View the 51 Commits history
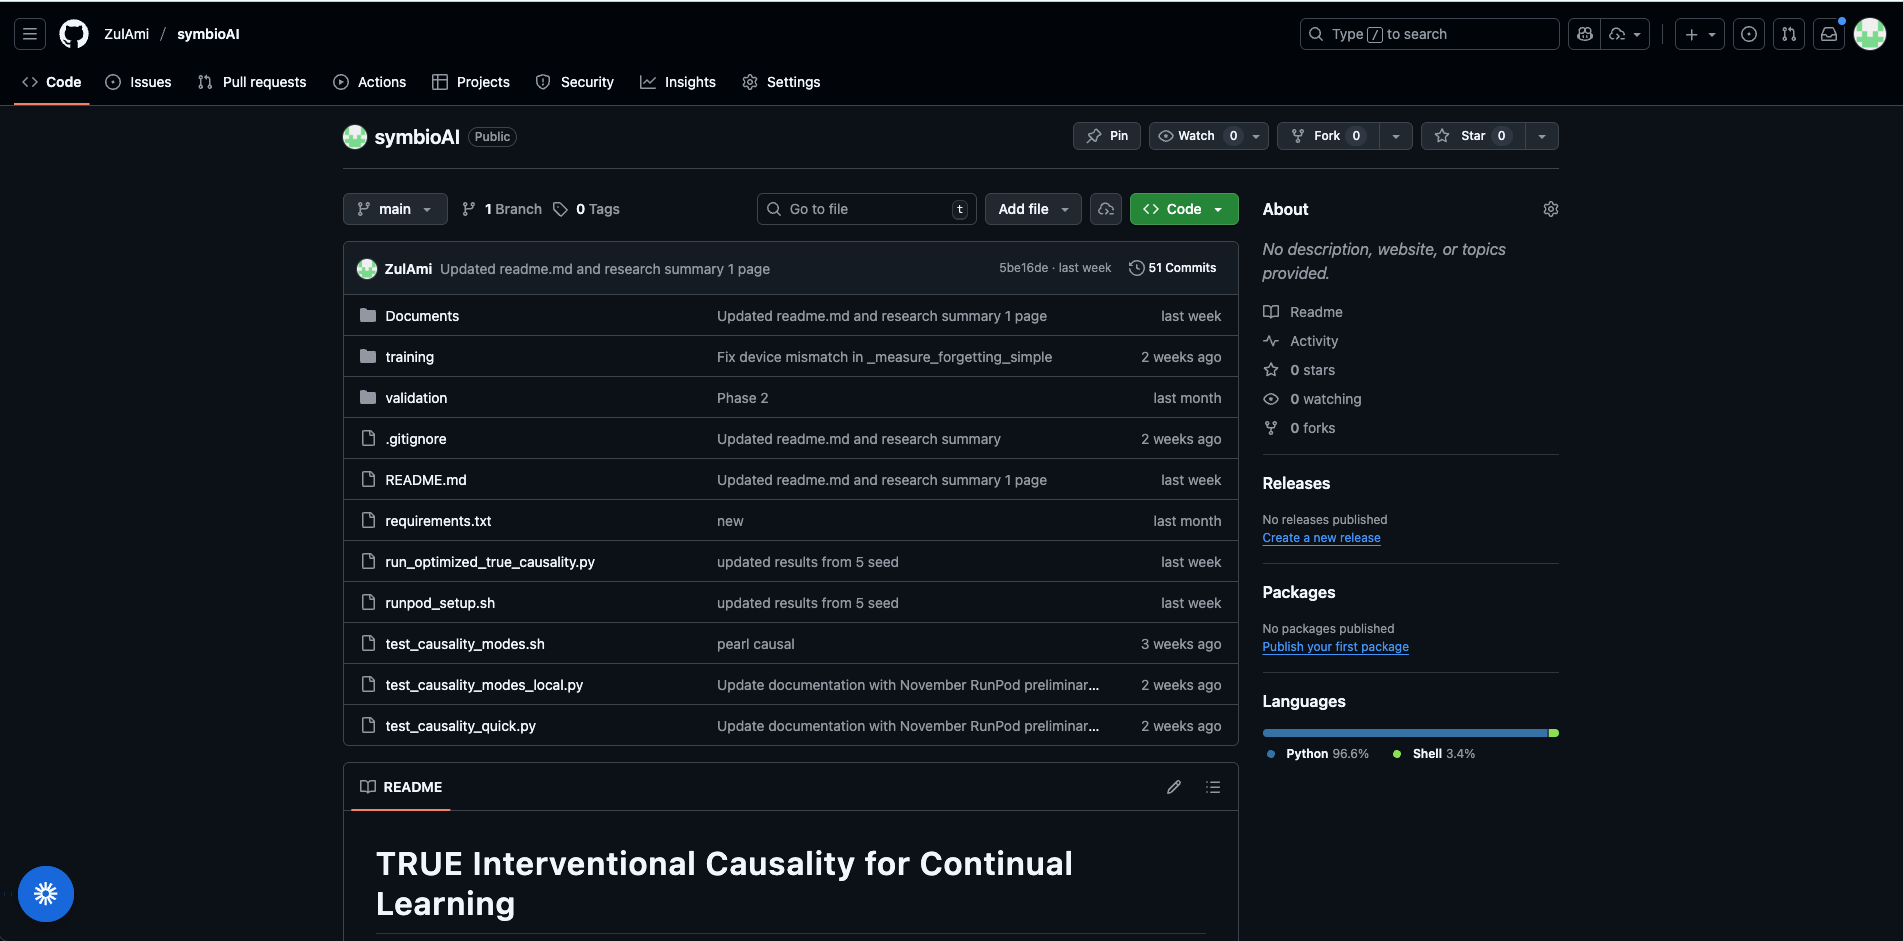This screenshot has width=1903, height=941. coord(1173,268)
